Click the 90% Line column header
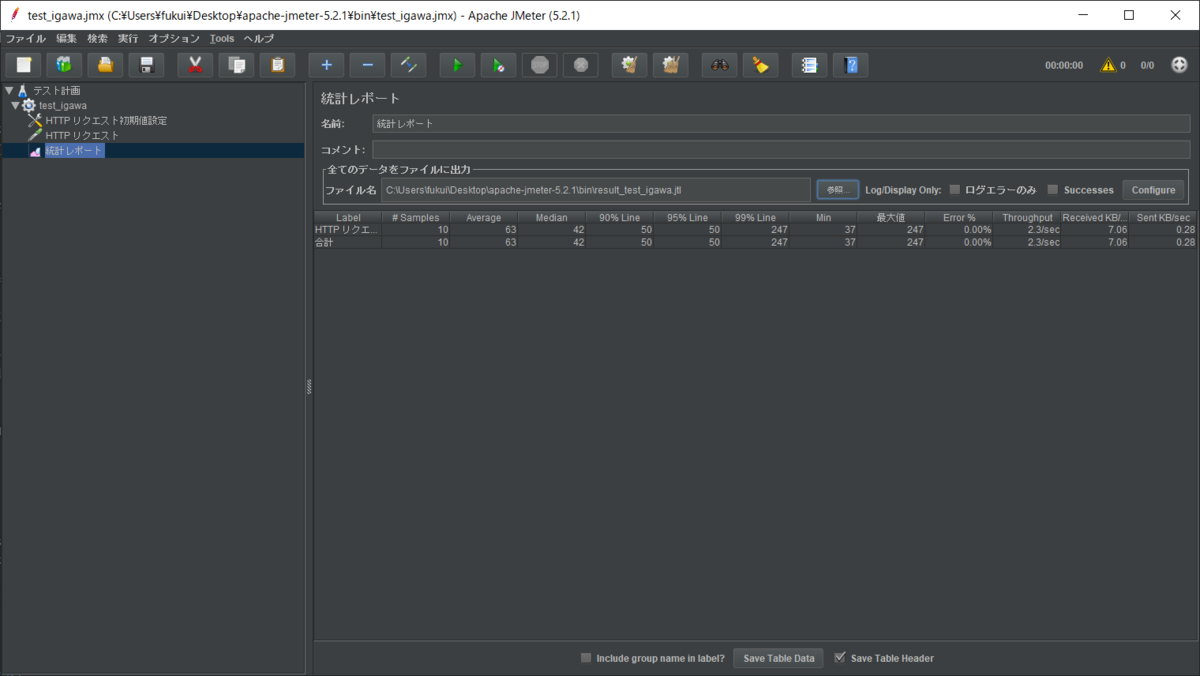1200x676 pixels. (x=620, y=217)
